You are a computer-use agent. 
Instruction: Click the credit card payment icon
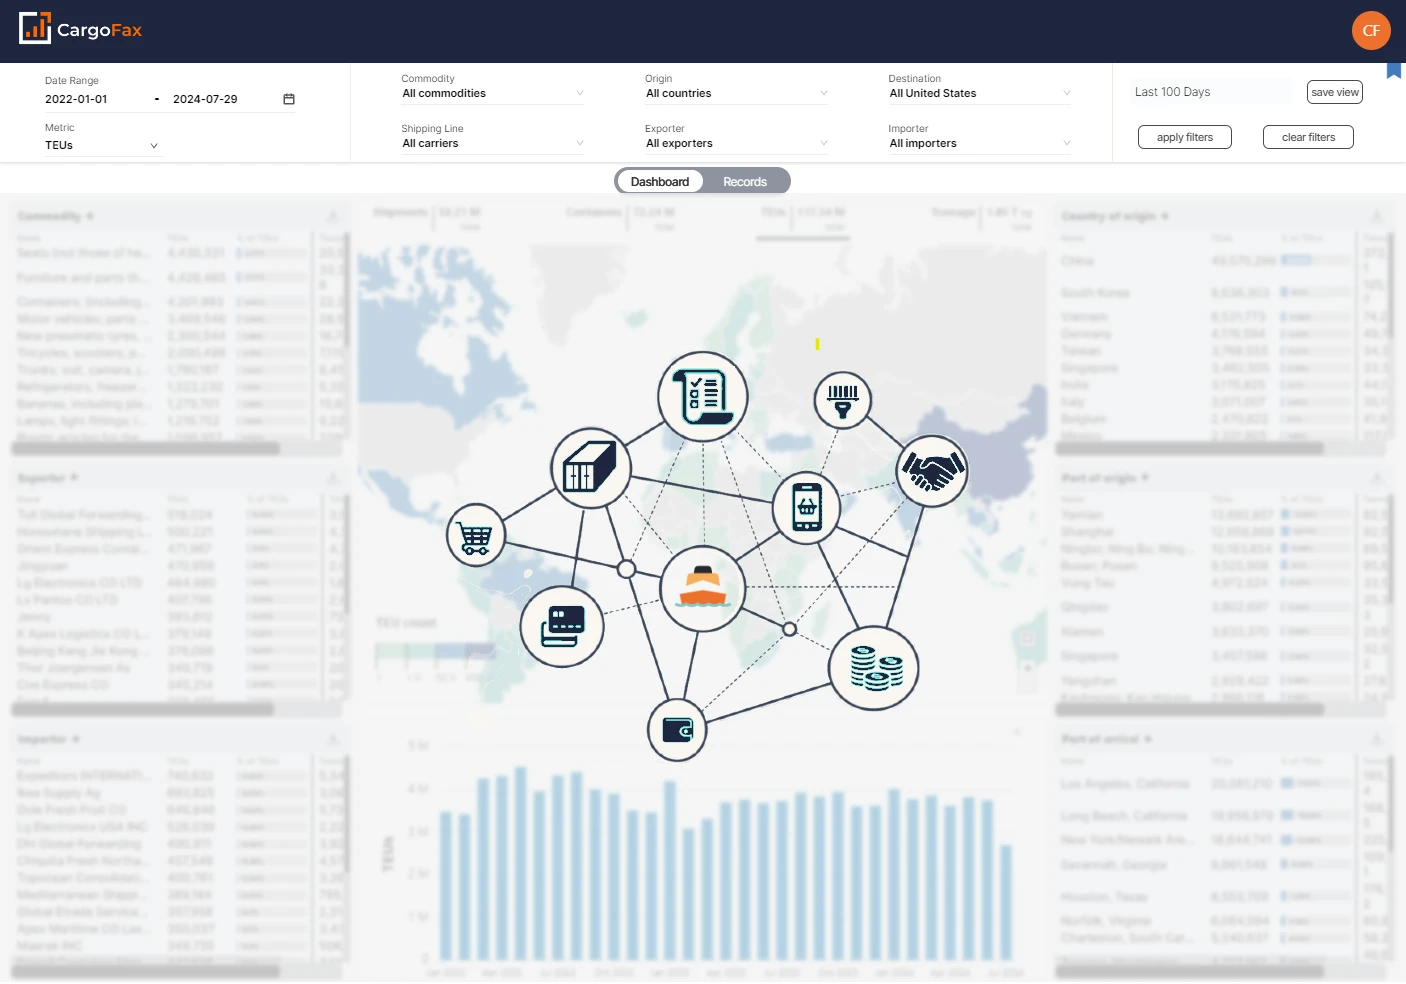[x=562, y=627]
